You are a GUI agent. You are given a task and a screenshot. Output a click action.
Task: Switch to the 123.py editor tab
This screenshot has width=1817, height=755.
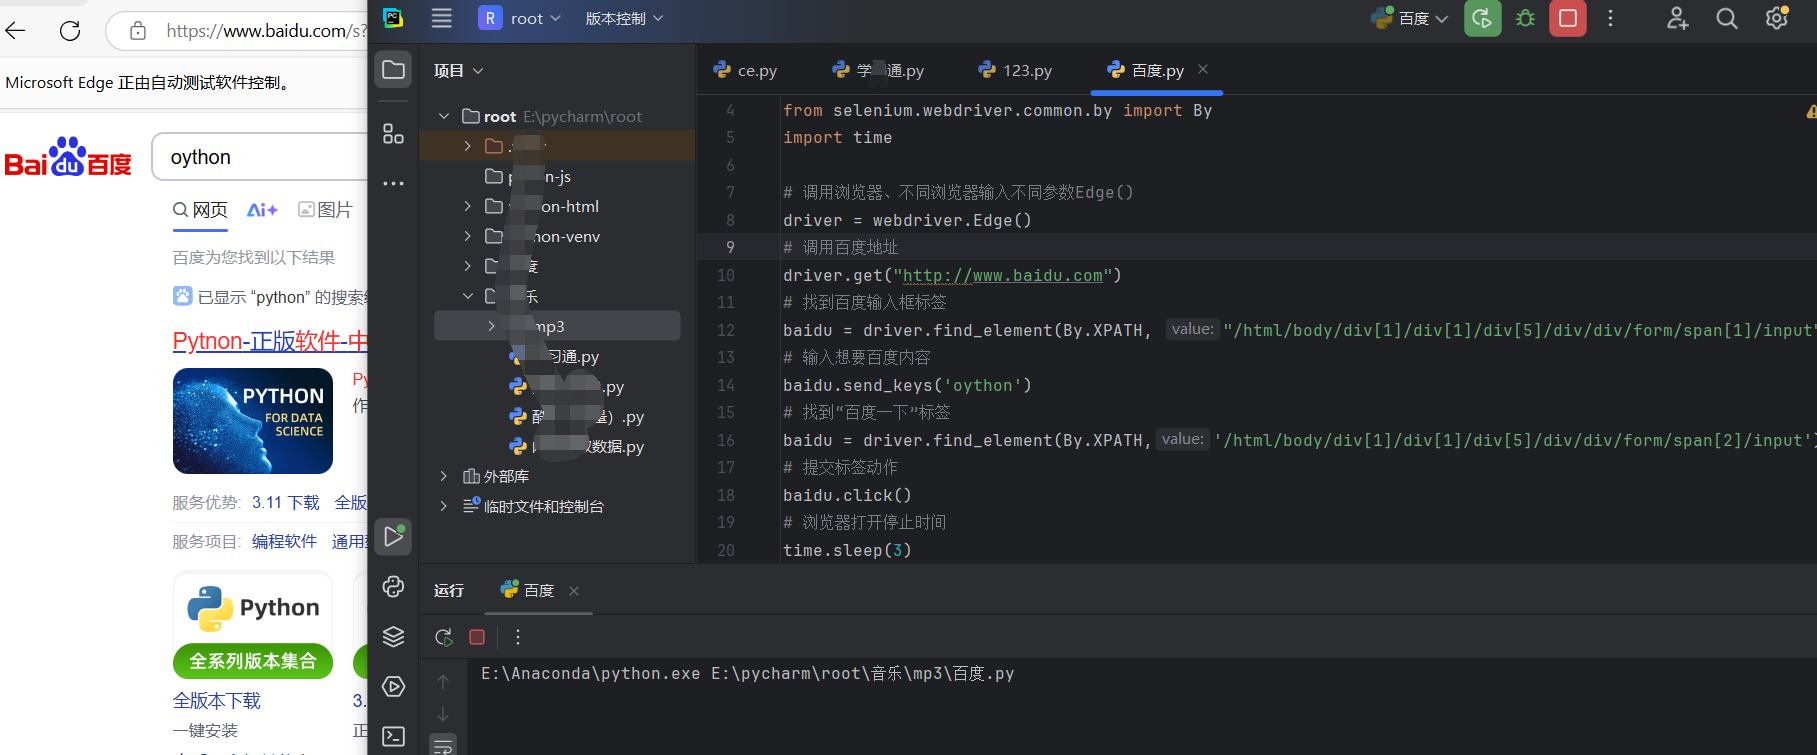[1015, 70]
